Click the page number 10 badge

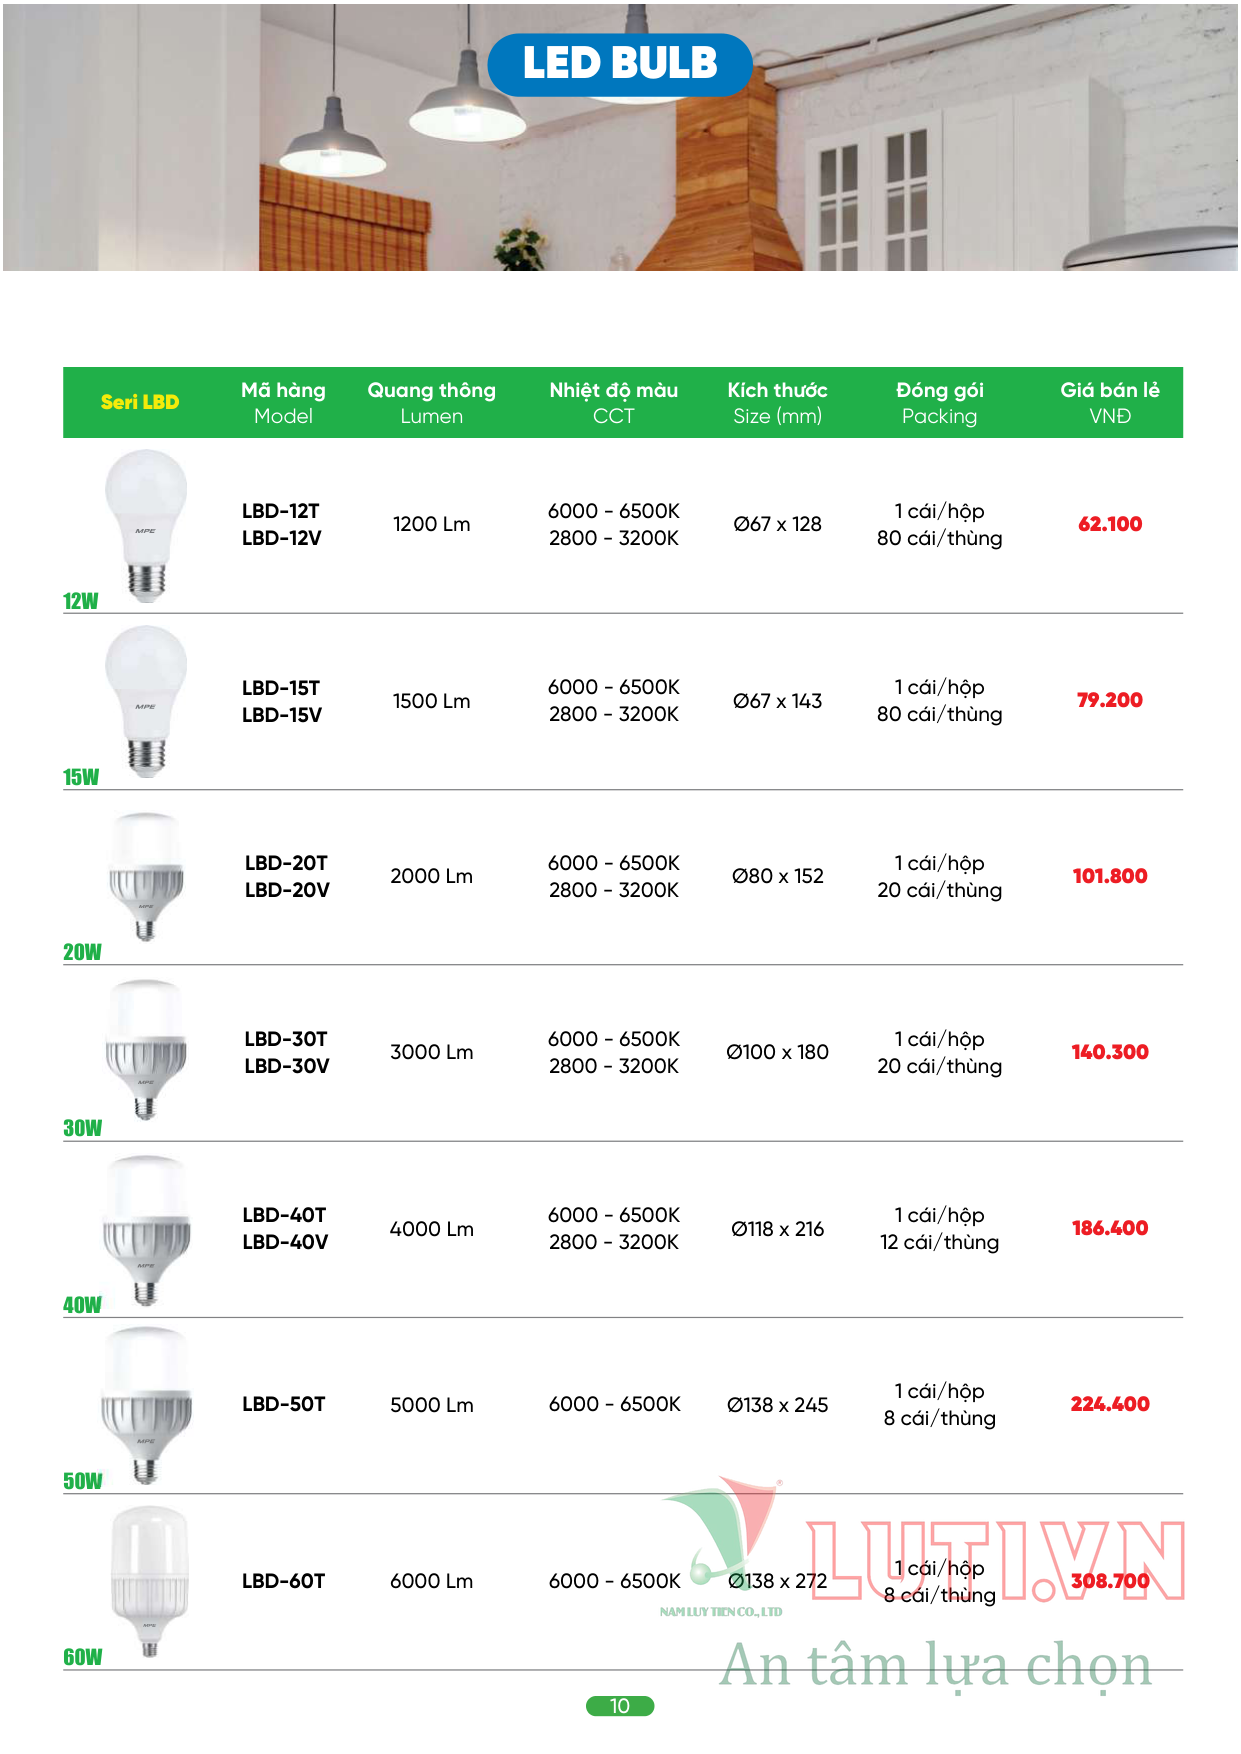point(620,1705)
